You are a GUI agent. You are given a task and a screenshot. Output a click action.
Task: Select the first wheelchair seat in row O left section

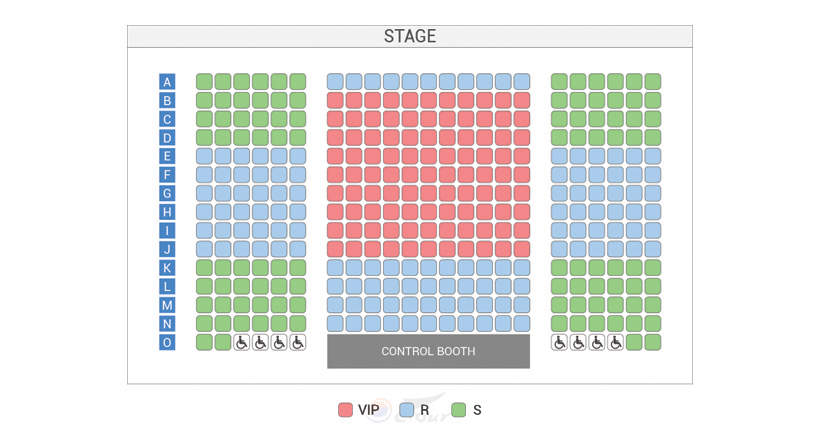[x=242, y=343]
